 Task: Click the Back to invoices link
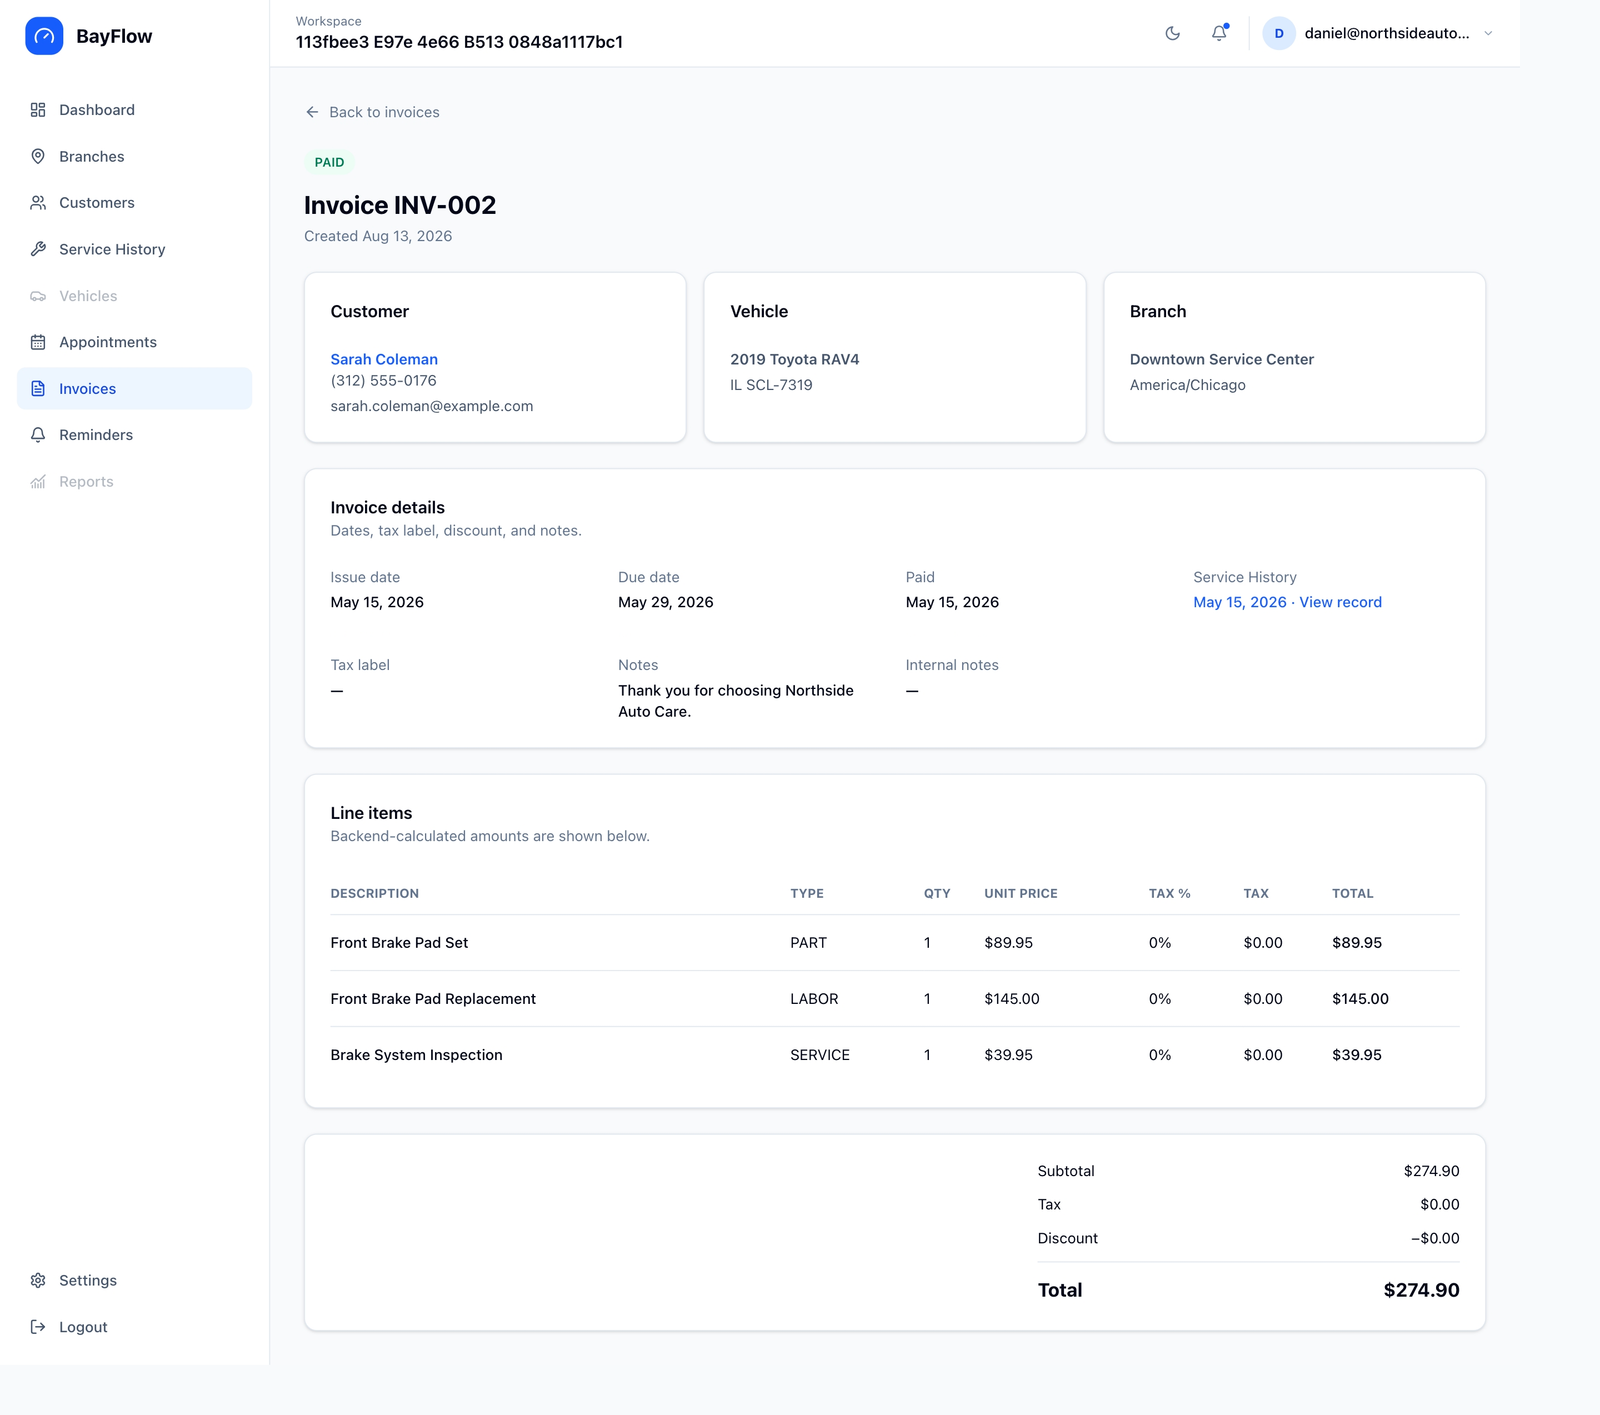pyautogui.click(x=372, y=112)
